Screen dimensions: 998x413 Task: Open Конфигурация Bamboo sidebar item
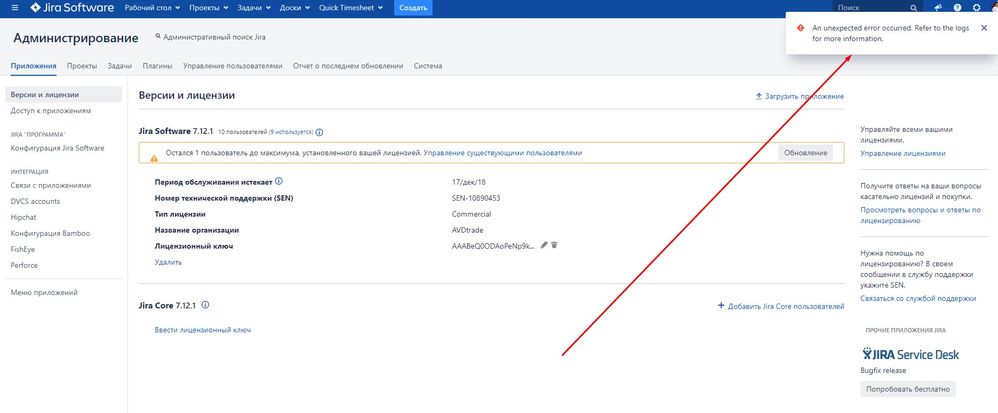coord(50,234)
